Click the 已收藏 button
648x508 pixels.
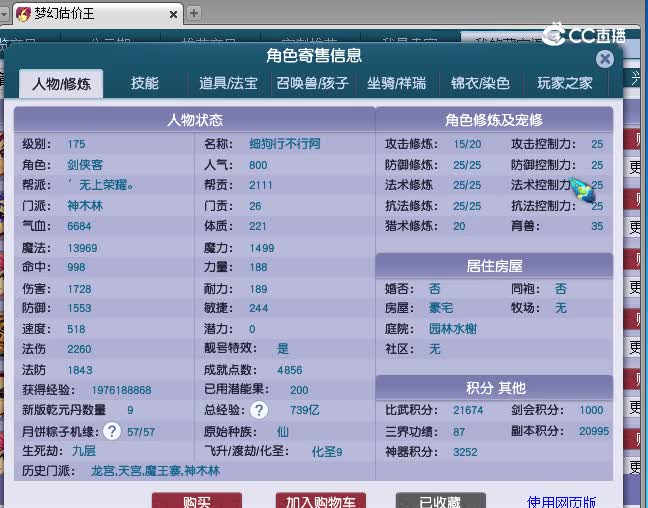[441, 501]
